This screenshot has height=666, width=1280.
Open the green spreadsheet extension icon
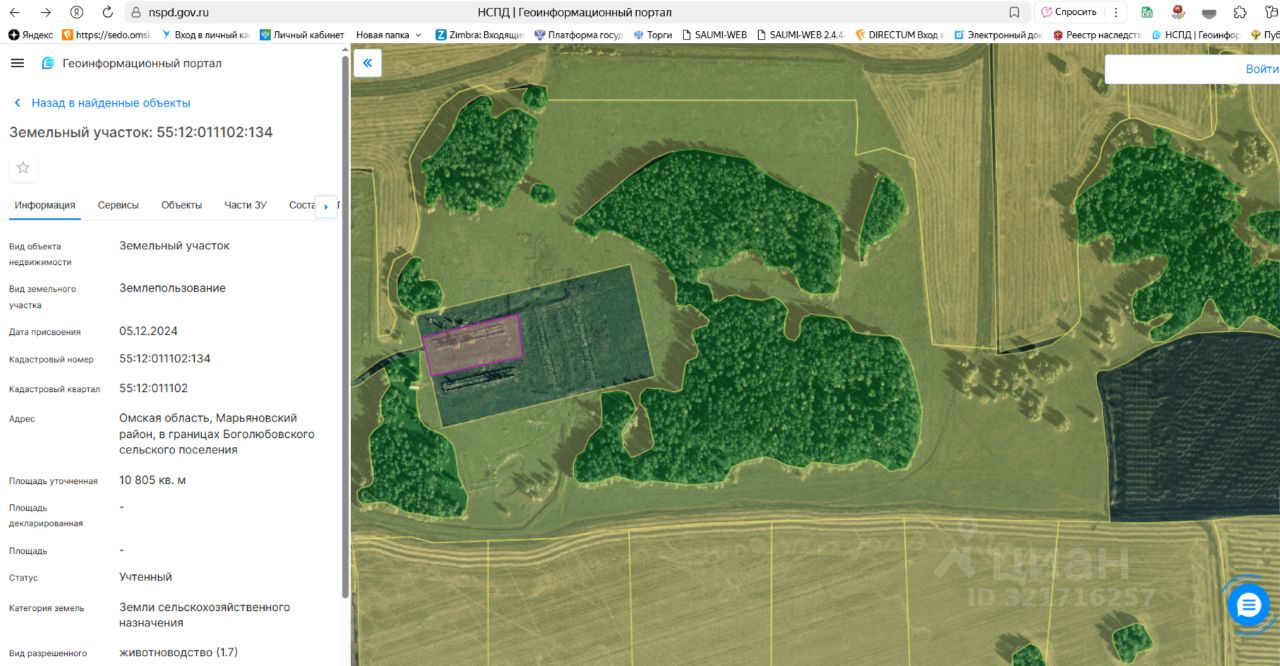coord(1147,12)
